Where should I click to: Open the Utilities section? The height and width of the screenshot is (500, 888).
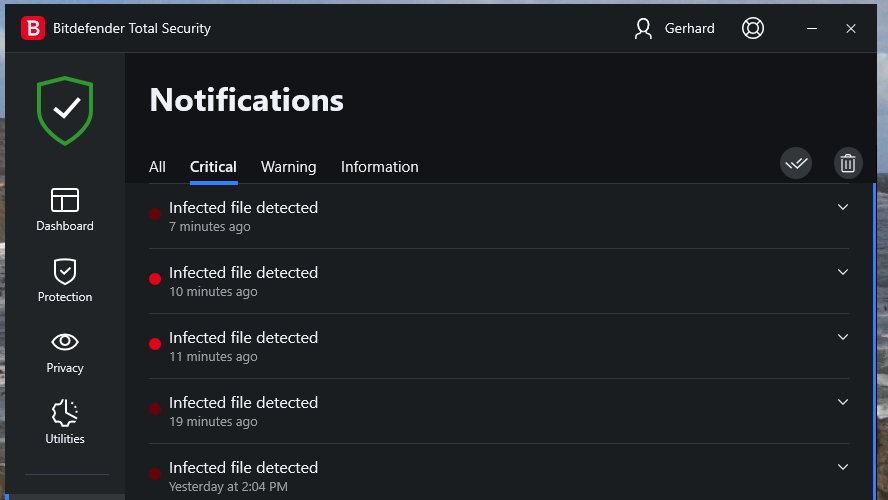(65, 422)
